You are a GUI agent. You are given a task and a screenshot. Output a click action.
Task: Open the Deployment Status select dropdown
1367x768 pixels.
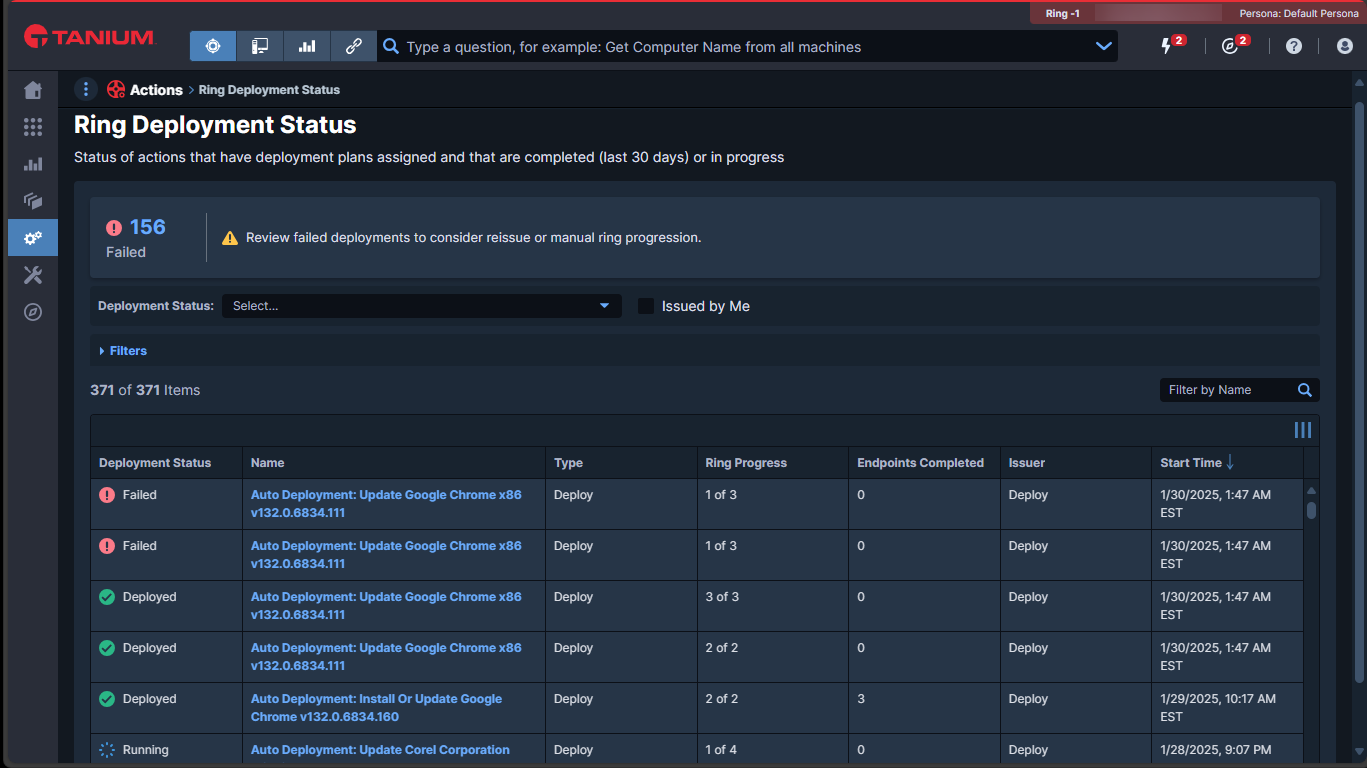coord(421,306)
